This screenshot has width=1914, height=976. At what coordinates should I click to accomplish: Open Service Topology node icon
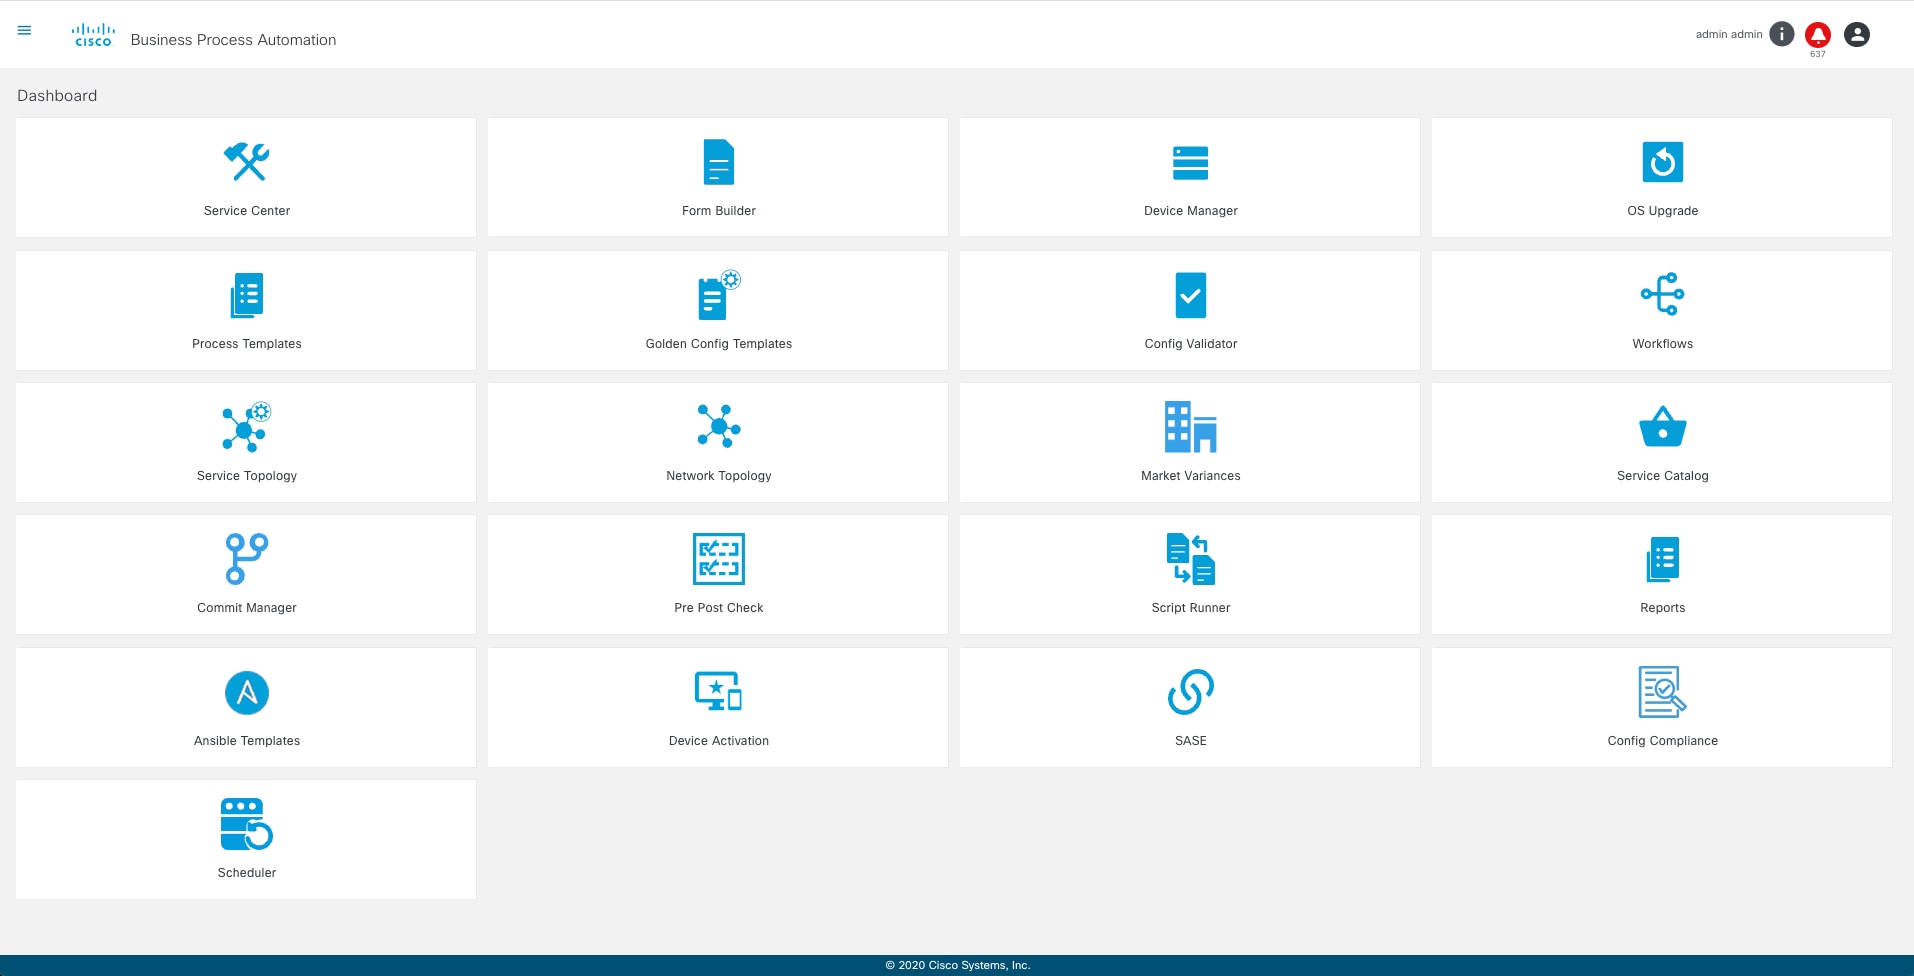click(x=246, y=427)
